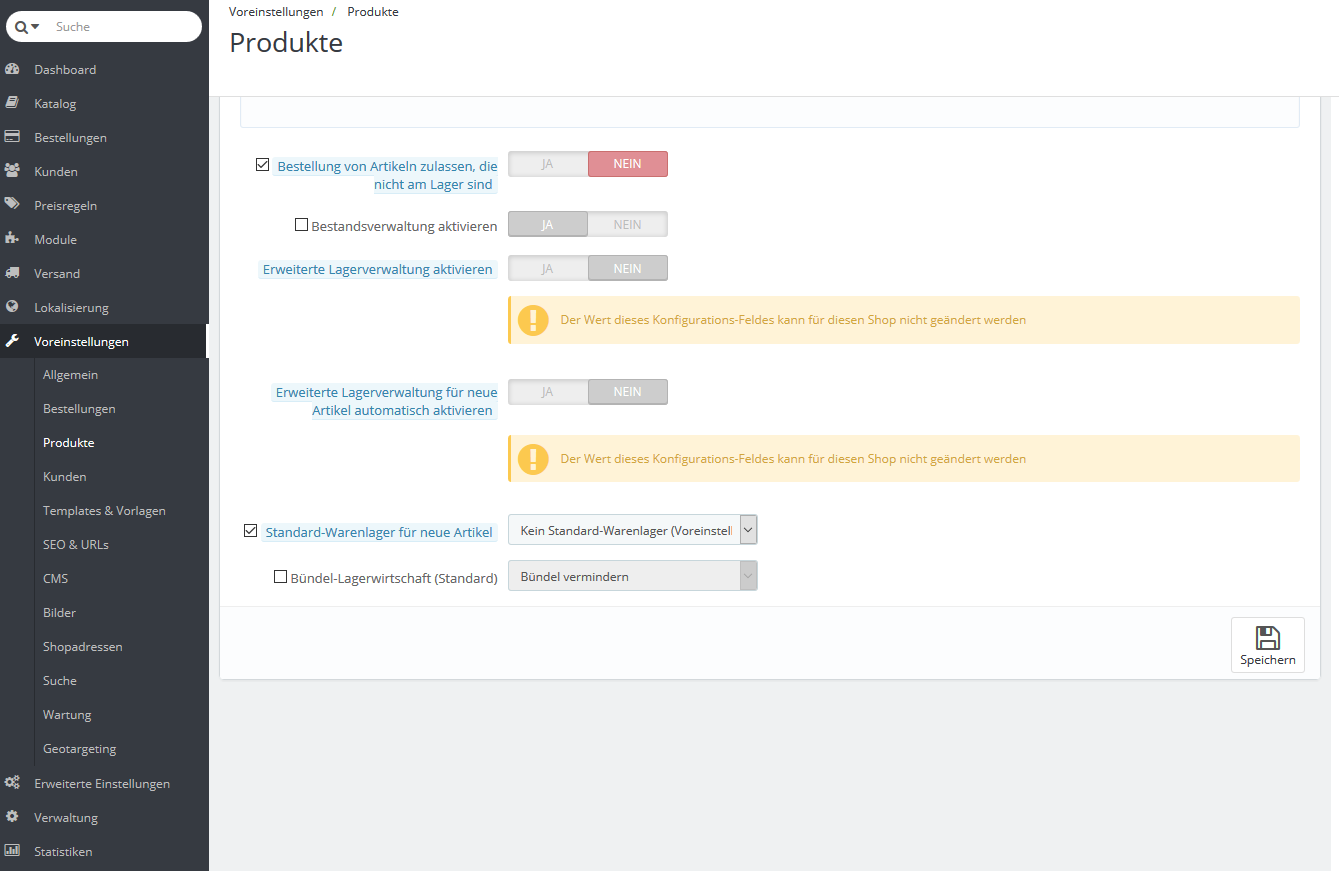The width and height of the screenshot is (1339, 871).
Task: Click the Bestellung von Artikeln zulassen label
Action: pyautogui.click(x=387, y=175)
